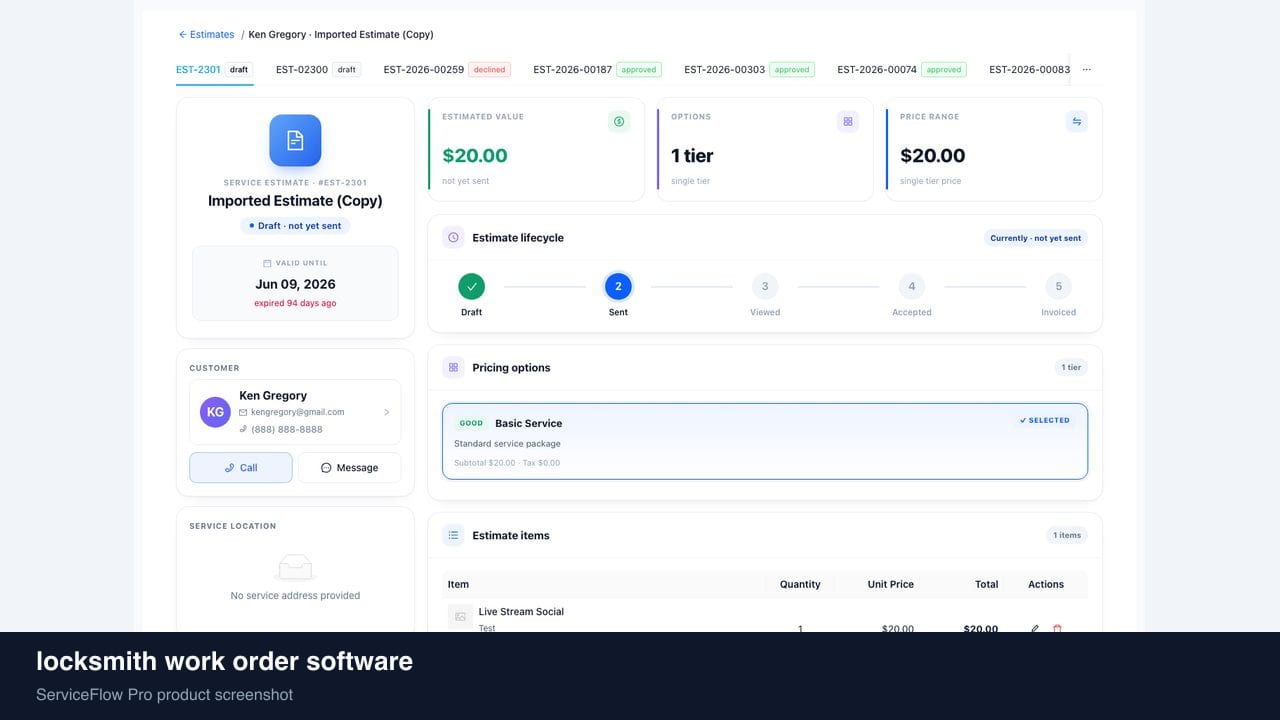Open the EST-02300 draft tab
The image size is (1280, 720).
tap(318, 70)
